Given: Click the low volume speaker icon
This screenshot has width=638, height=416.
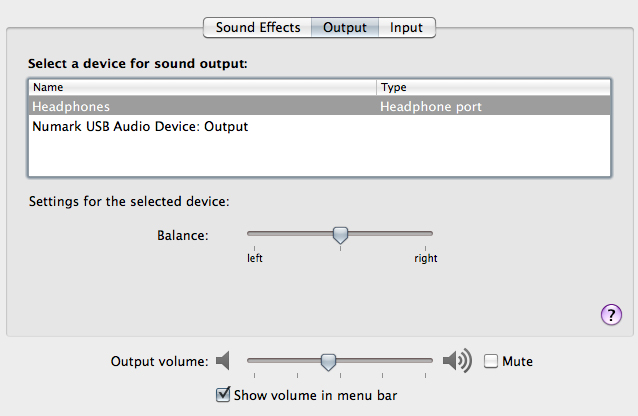Looking at the screenshot, I should (224, 360).
